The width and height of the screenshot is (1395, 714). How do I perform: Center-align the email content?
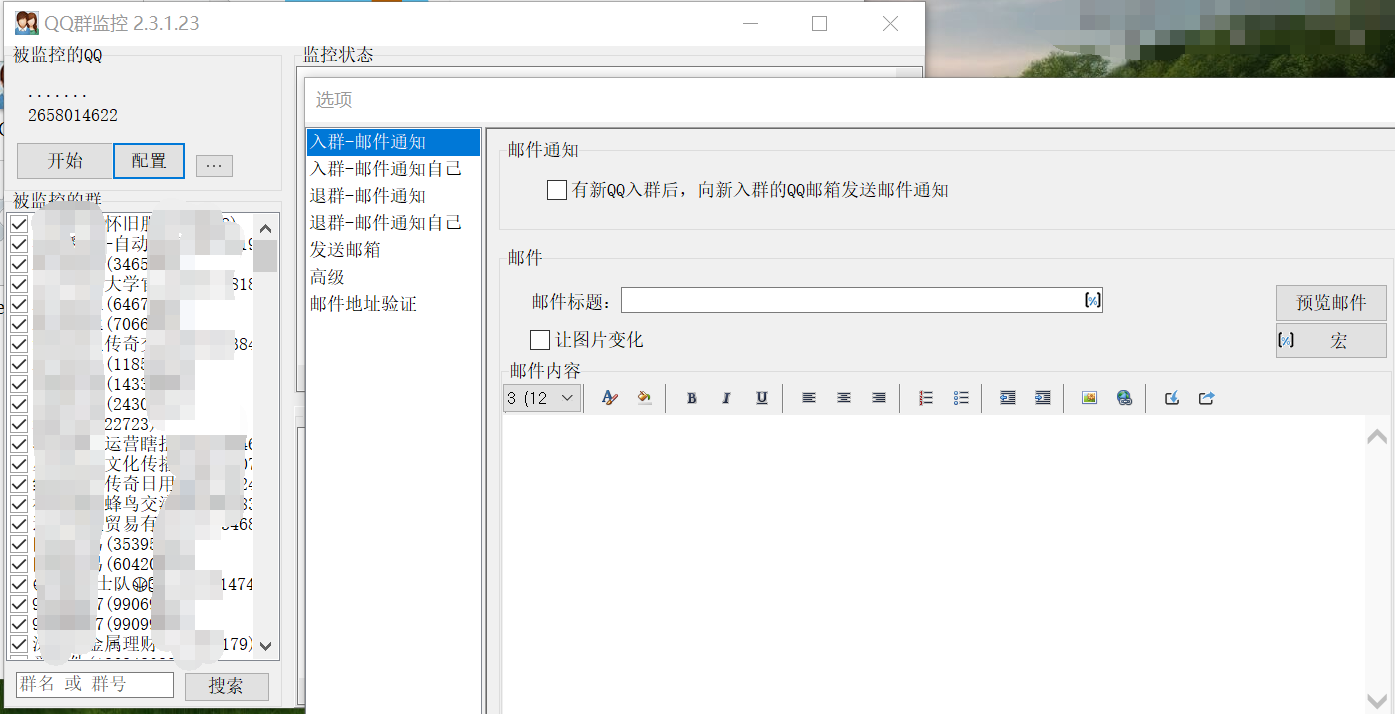(843, 398)
